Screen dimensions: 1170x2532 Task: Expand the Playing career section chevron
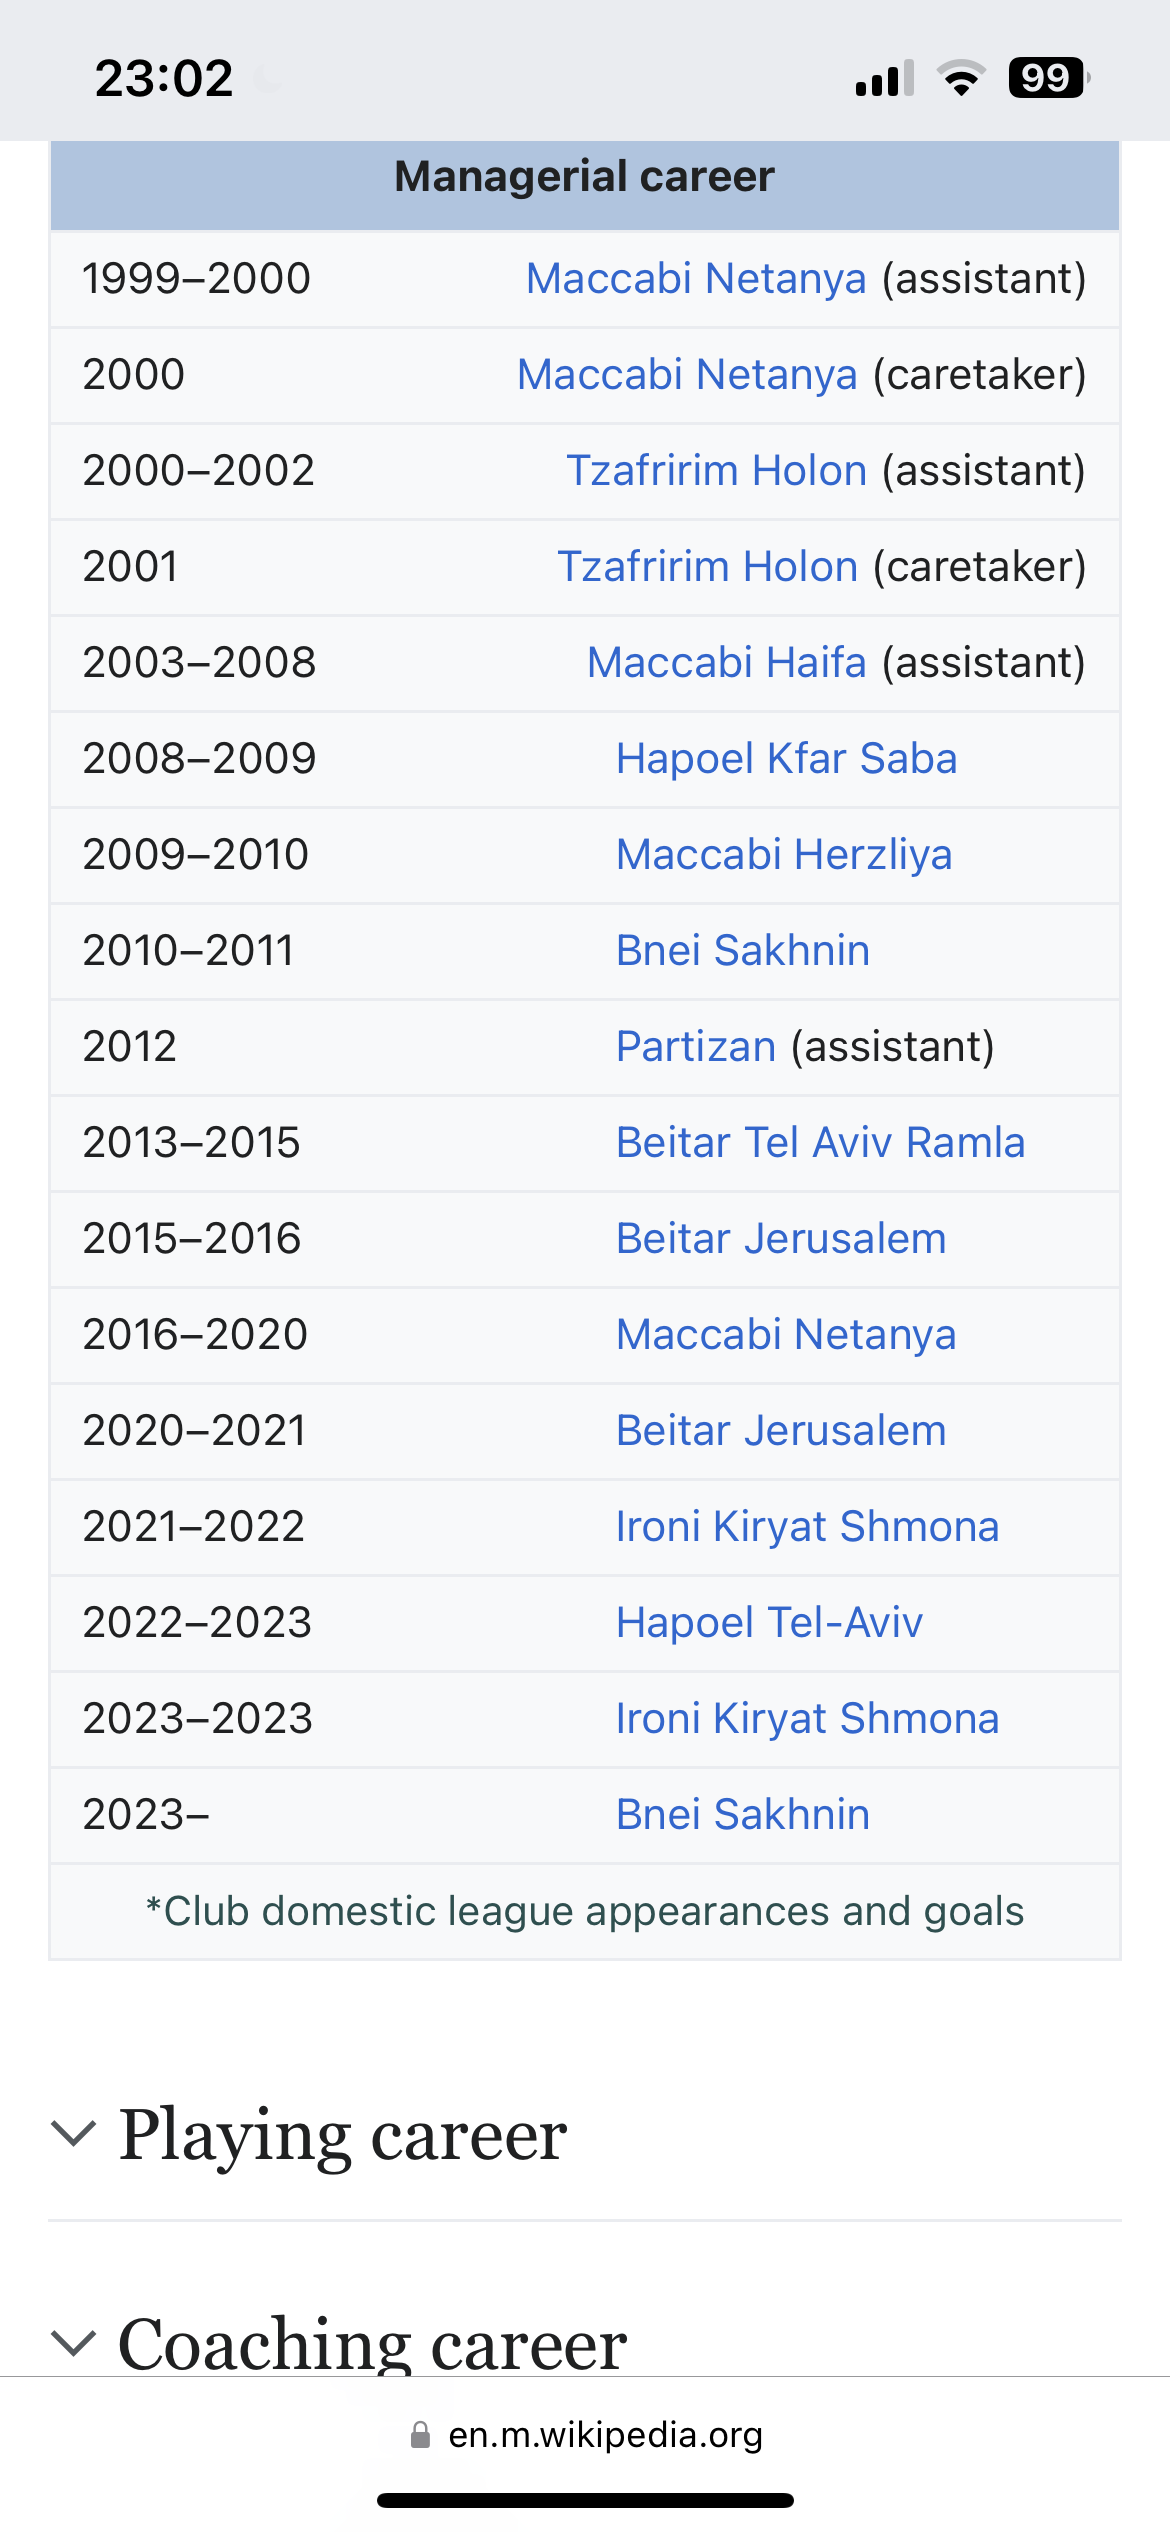click(73, 2133)
